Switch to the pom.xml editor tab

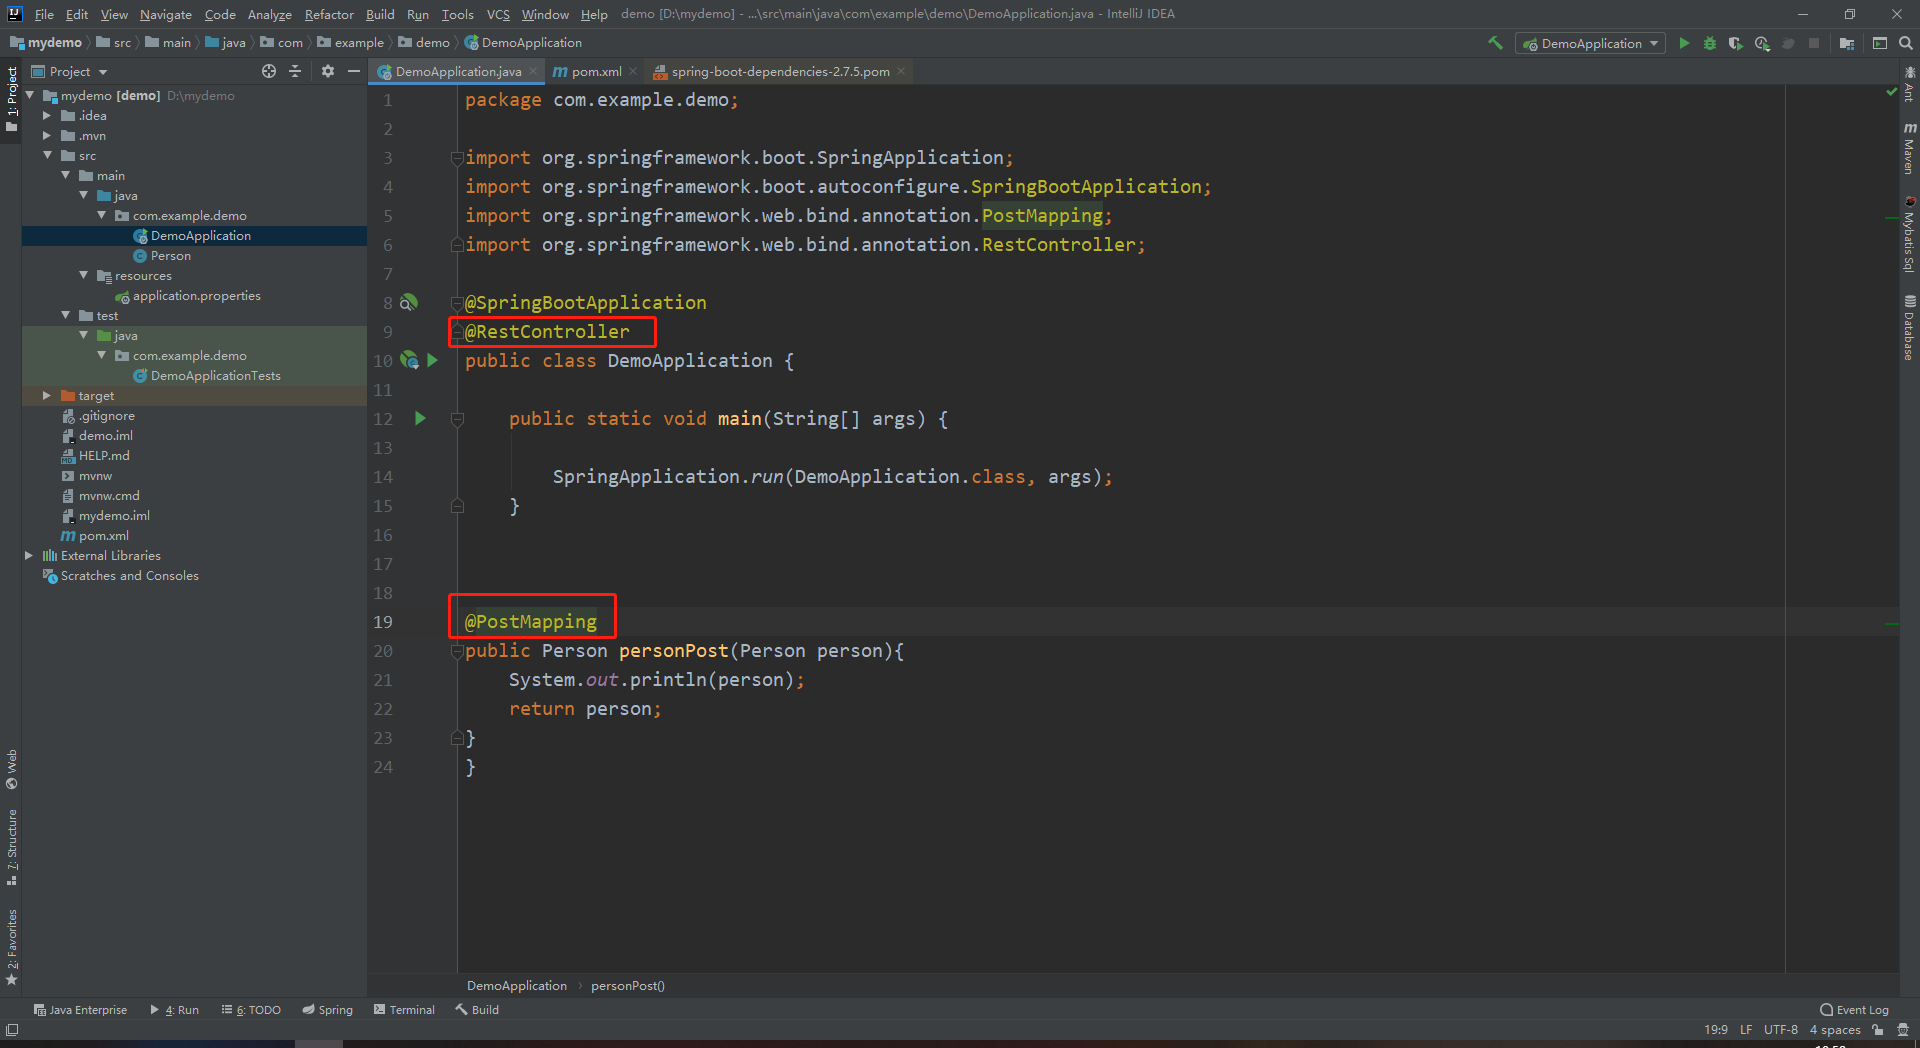(x=596, y=71)
